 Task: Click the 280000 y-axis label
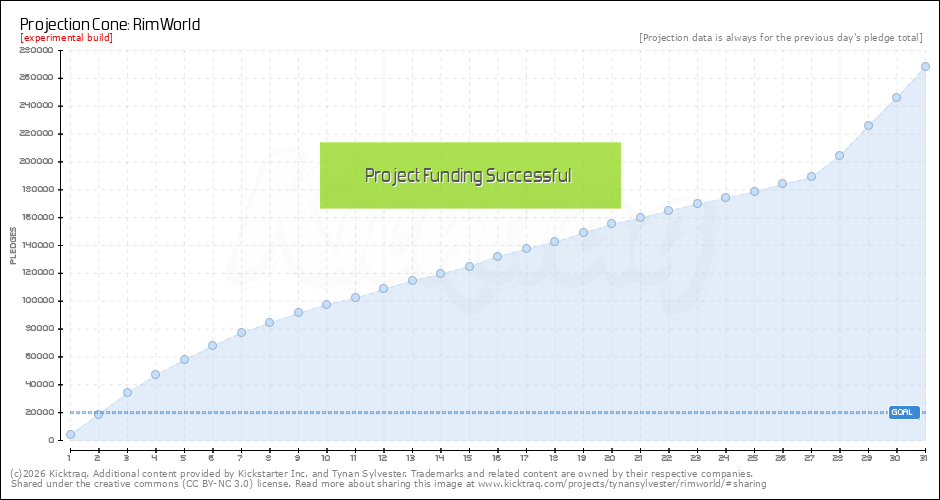point(36,50)
